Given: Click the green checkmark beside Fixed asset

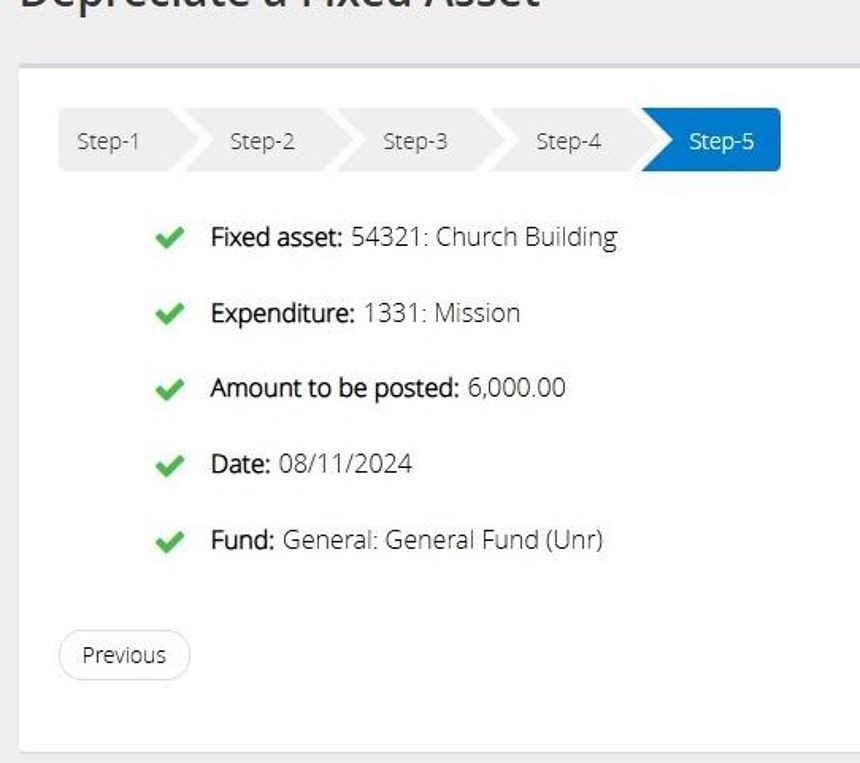Looking at the screenshot, I should pyautogui.click(x=170, y=238).
